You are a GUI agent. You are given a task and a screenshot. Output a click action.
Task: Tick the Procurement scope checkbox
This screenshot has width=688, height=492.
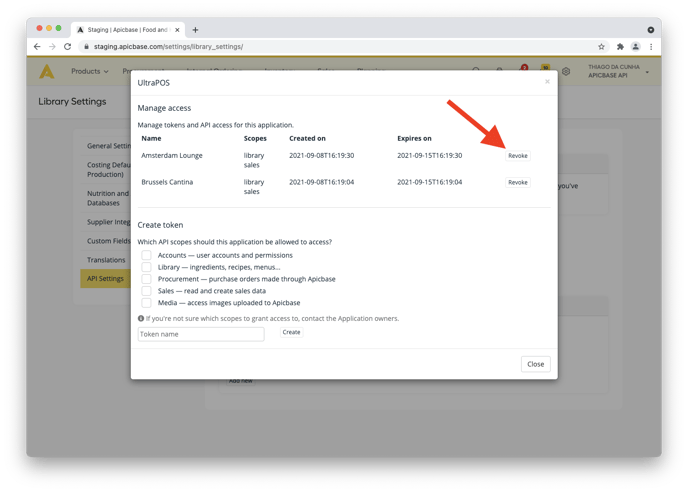click(x=147, y=279)
